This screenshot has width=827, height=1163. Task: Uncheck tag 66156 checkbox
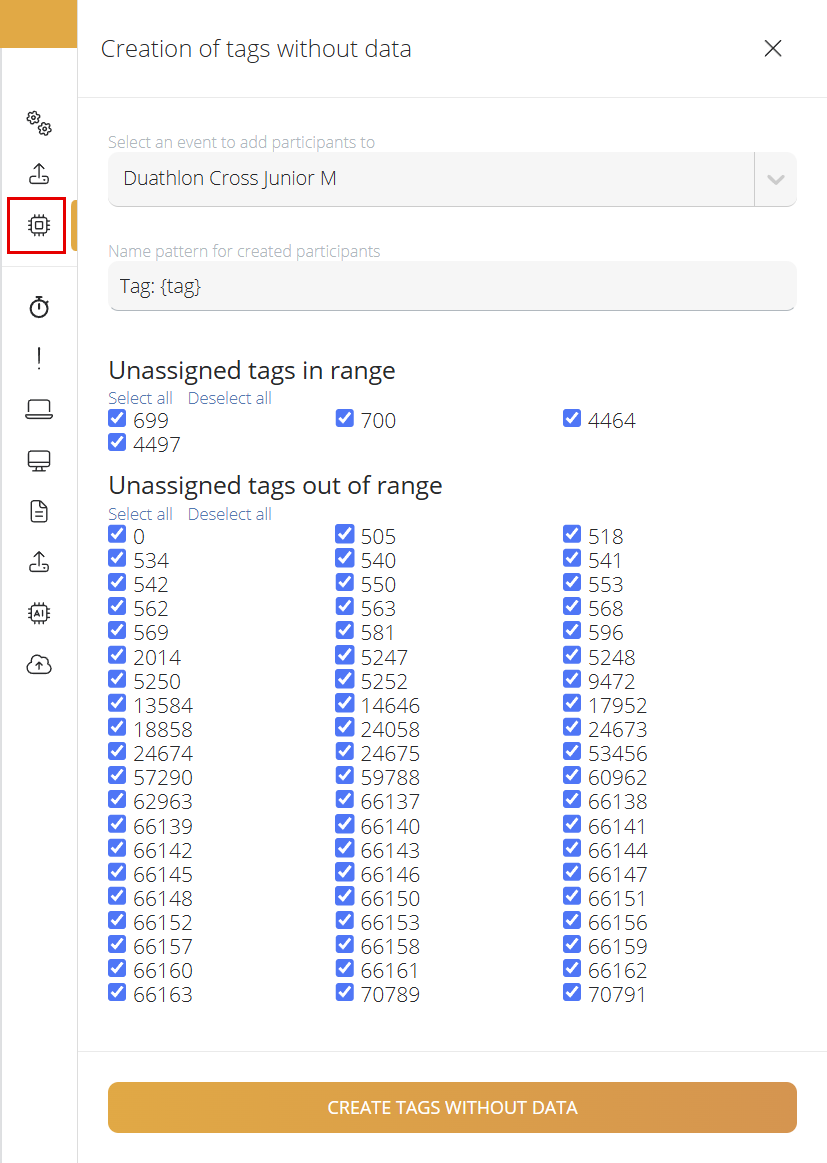pyautogui.click(x=572, y=920)
